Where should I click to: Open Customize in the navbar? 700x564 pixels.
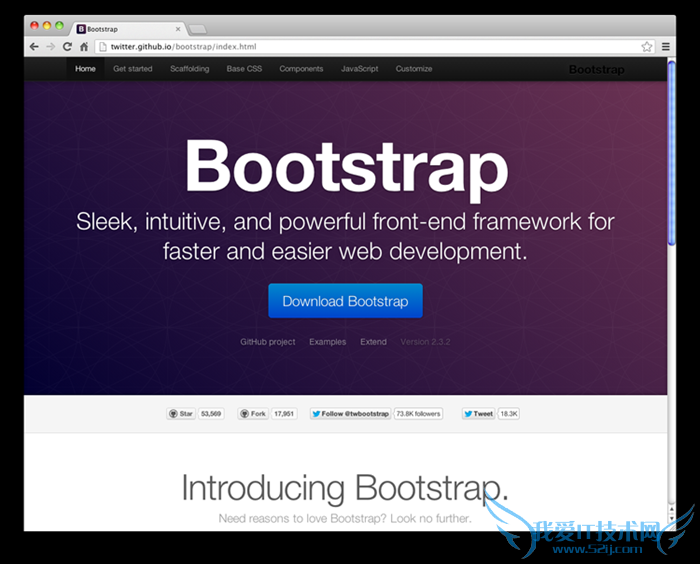(414, 69)
